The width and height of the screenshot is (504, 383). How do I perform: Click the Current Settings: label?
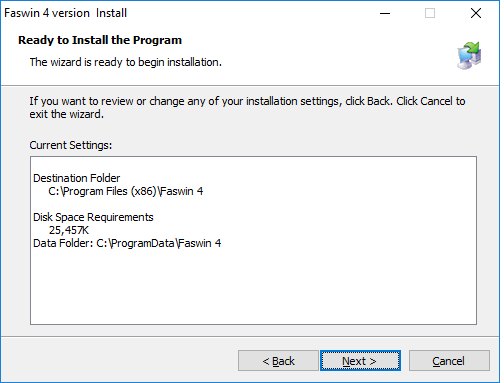(71, 145)
